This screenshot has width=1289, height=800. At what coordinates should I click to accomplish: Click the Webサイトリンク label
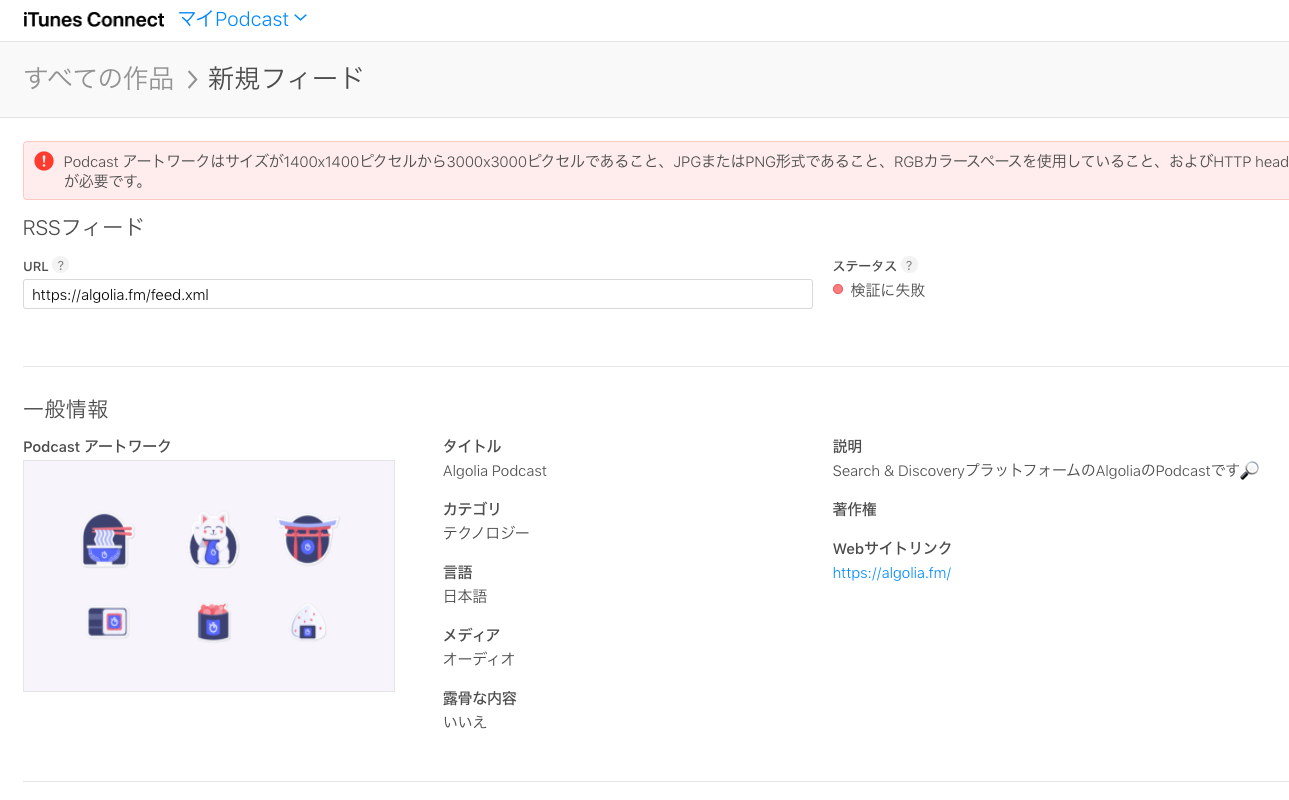coord(892,548)
